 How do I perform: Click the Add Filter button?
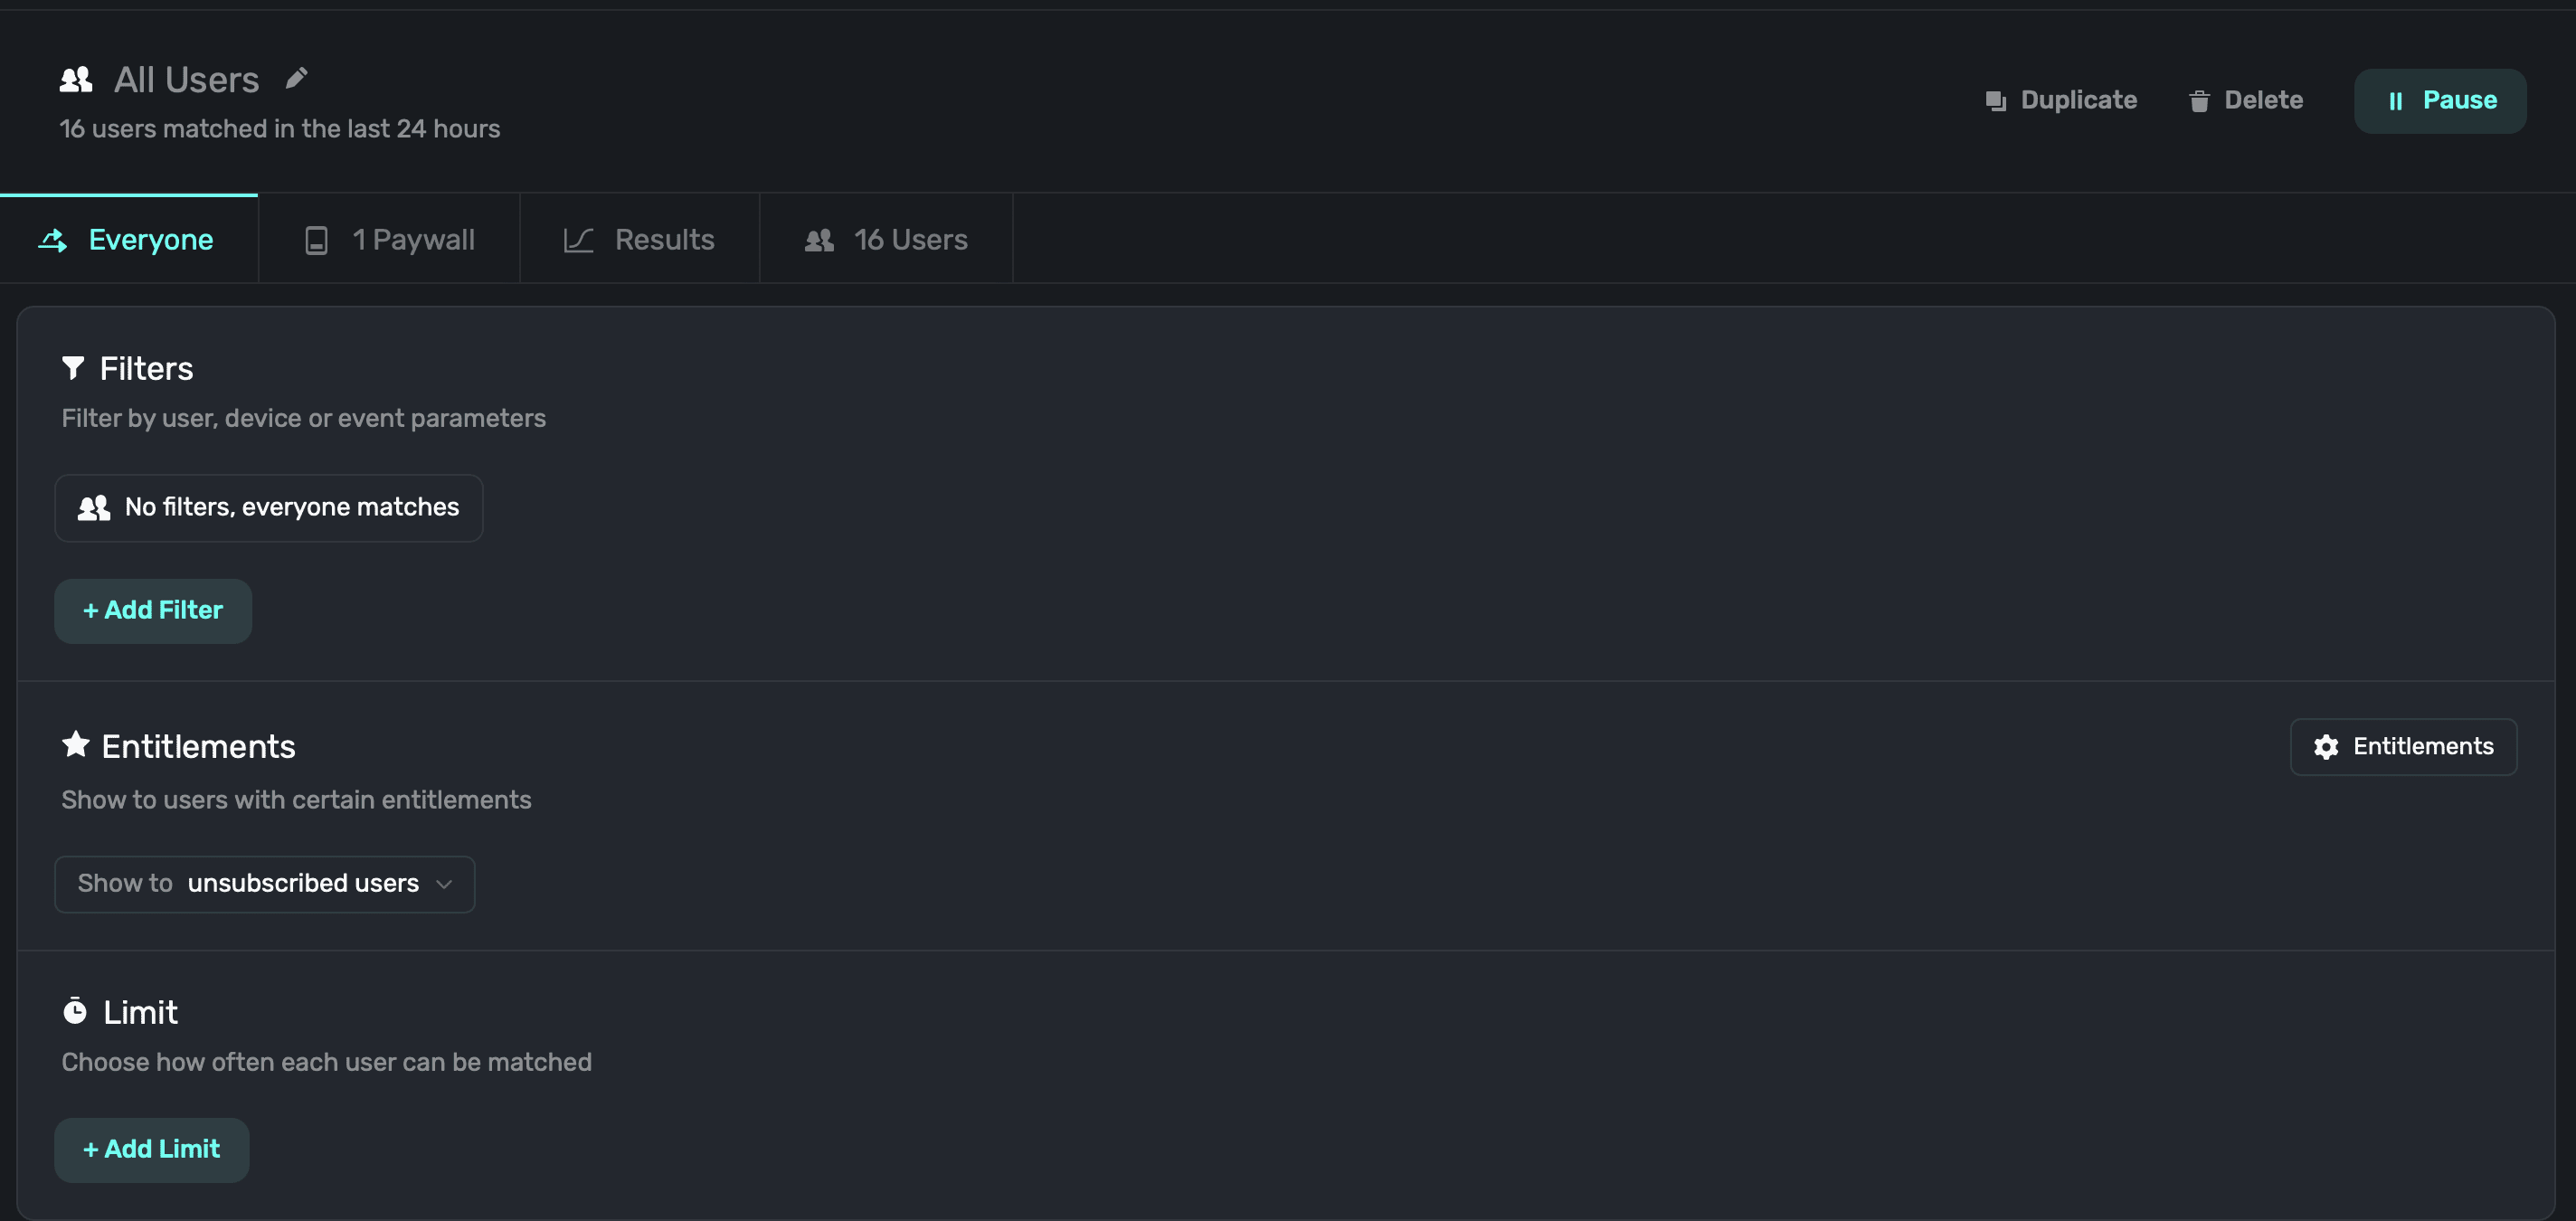tap(153, 611)
